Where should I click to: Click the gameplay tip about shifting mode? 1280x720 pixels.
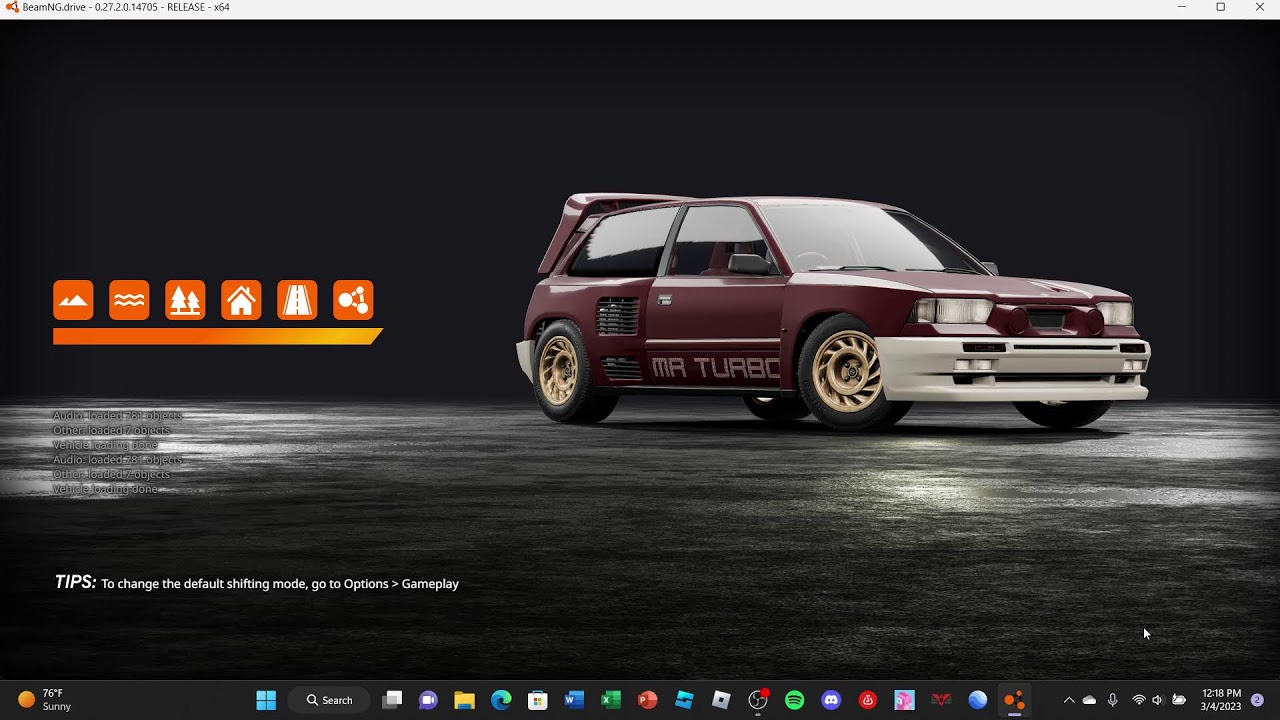coord(257,583)
